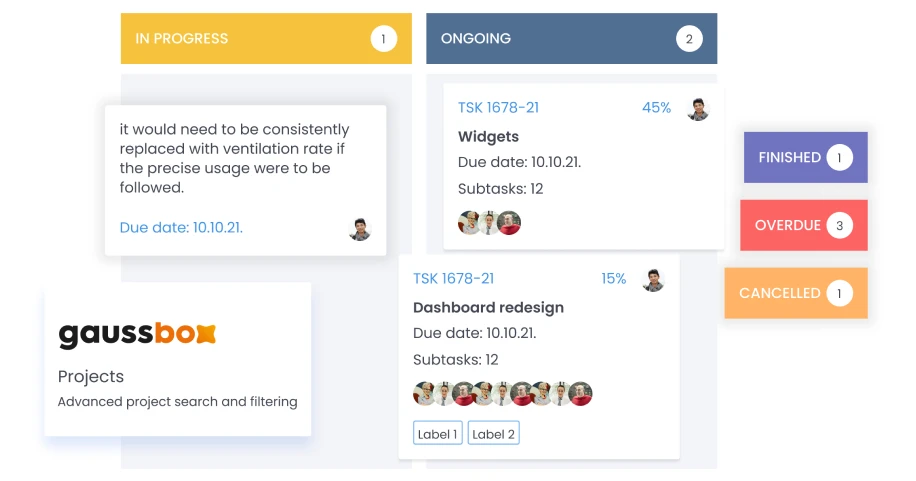Click last member avatar in Dashboard redesign
The width and height of the screenshot is (916, 481).
coord(581,394)
